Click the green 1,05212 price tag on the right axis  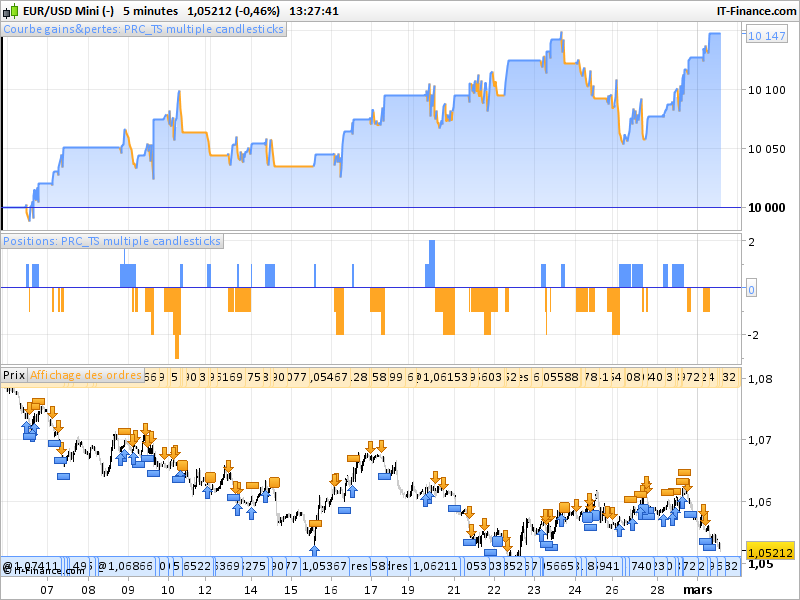click(768, 551)
